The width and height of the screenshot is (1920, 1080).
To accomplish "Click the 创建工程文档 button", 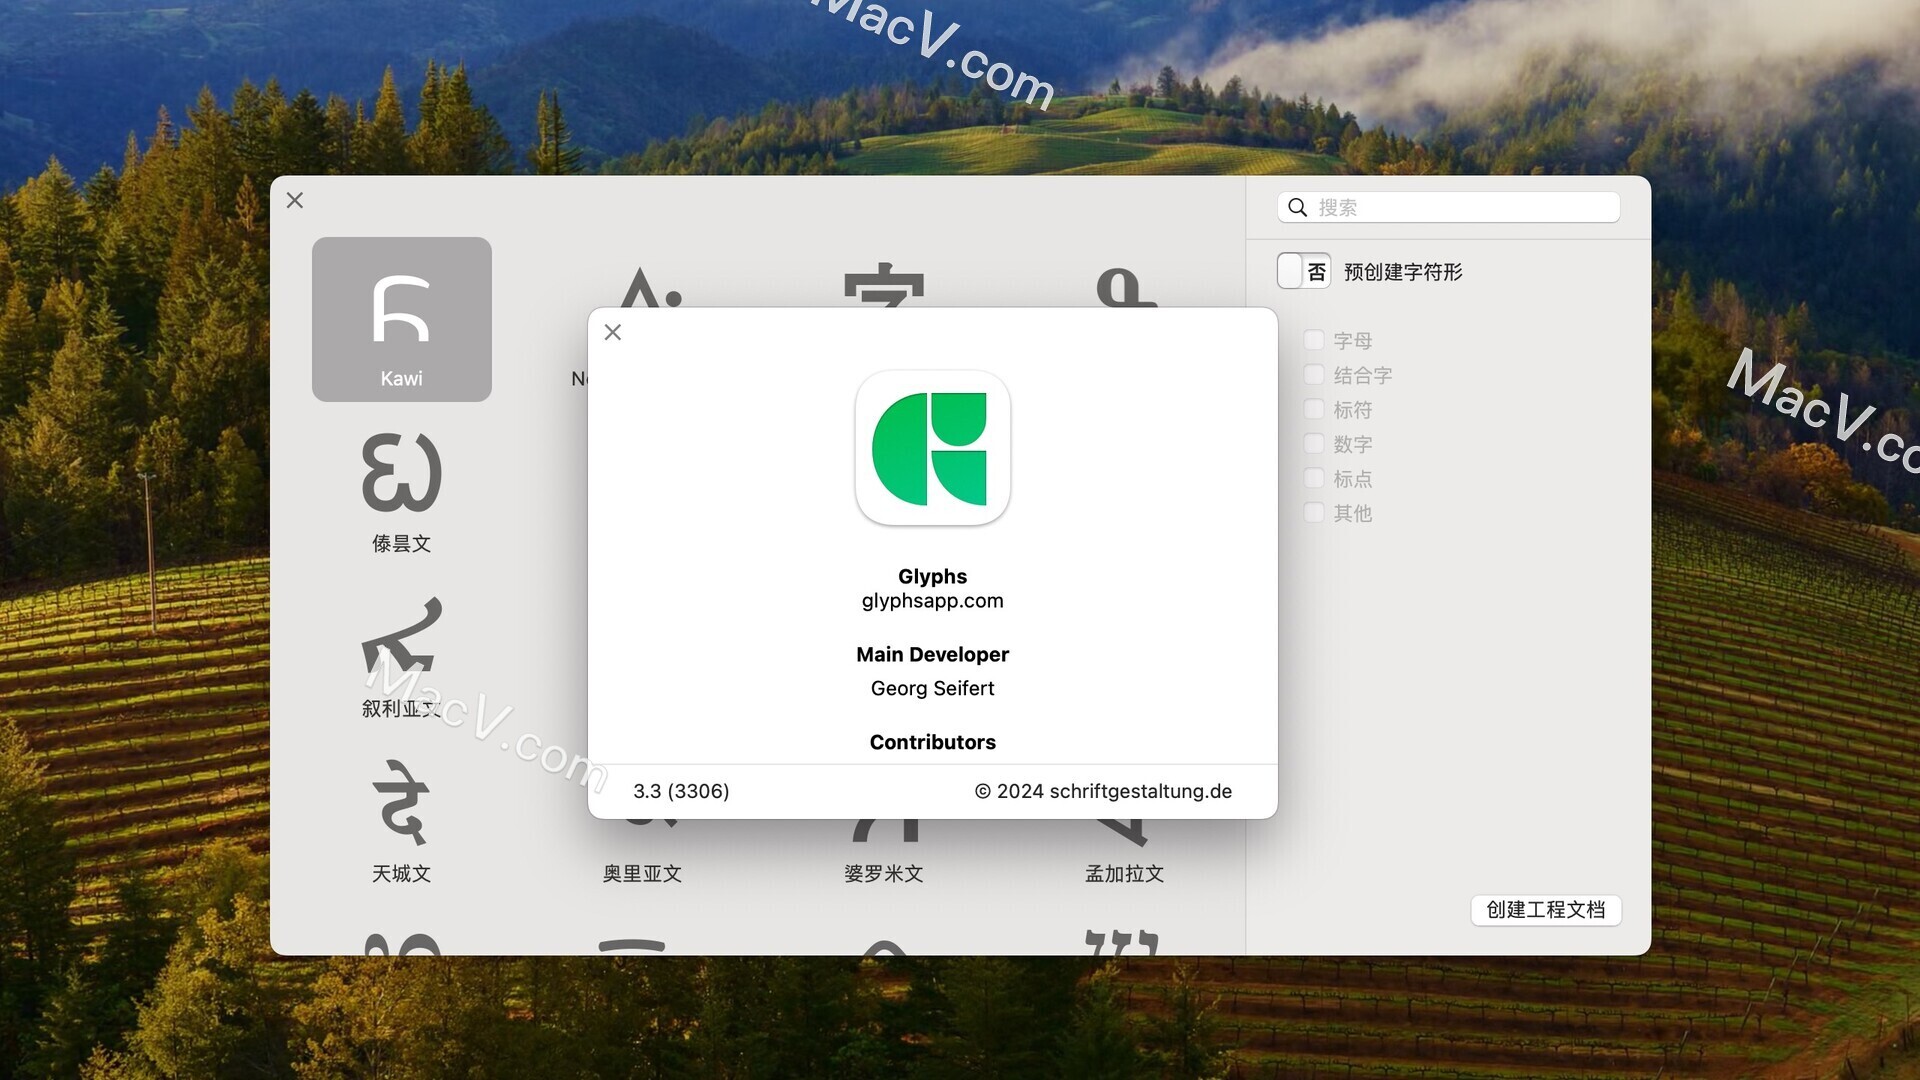I will tap(1545, 910).
